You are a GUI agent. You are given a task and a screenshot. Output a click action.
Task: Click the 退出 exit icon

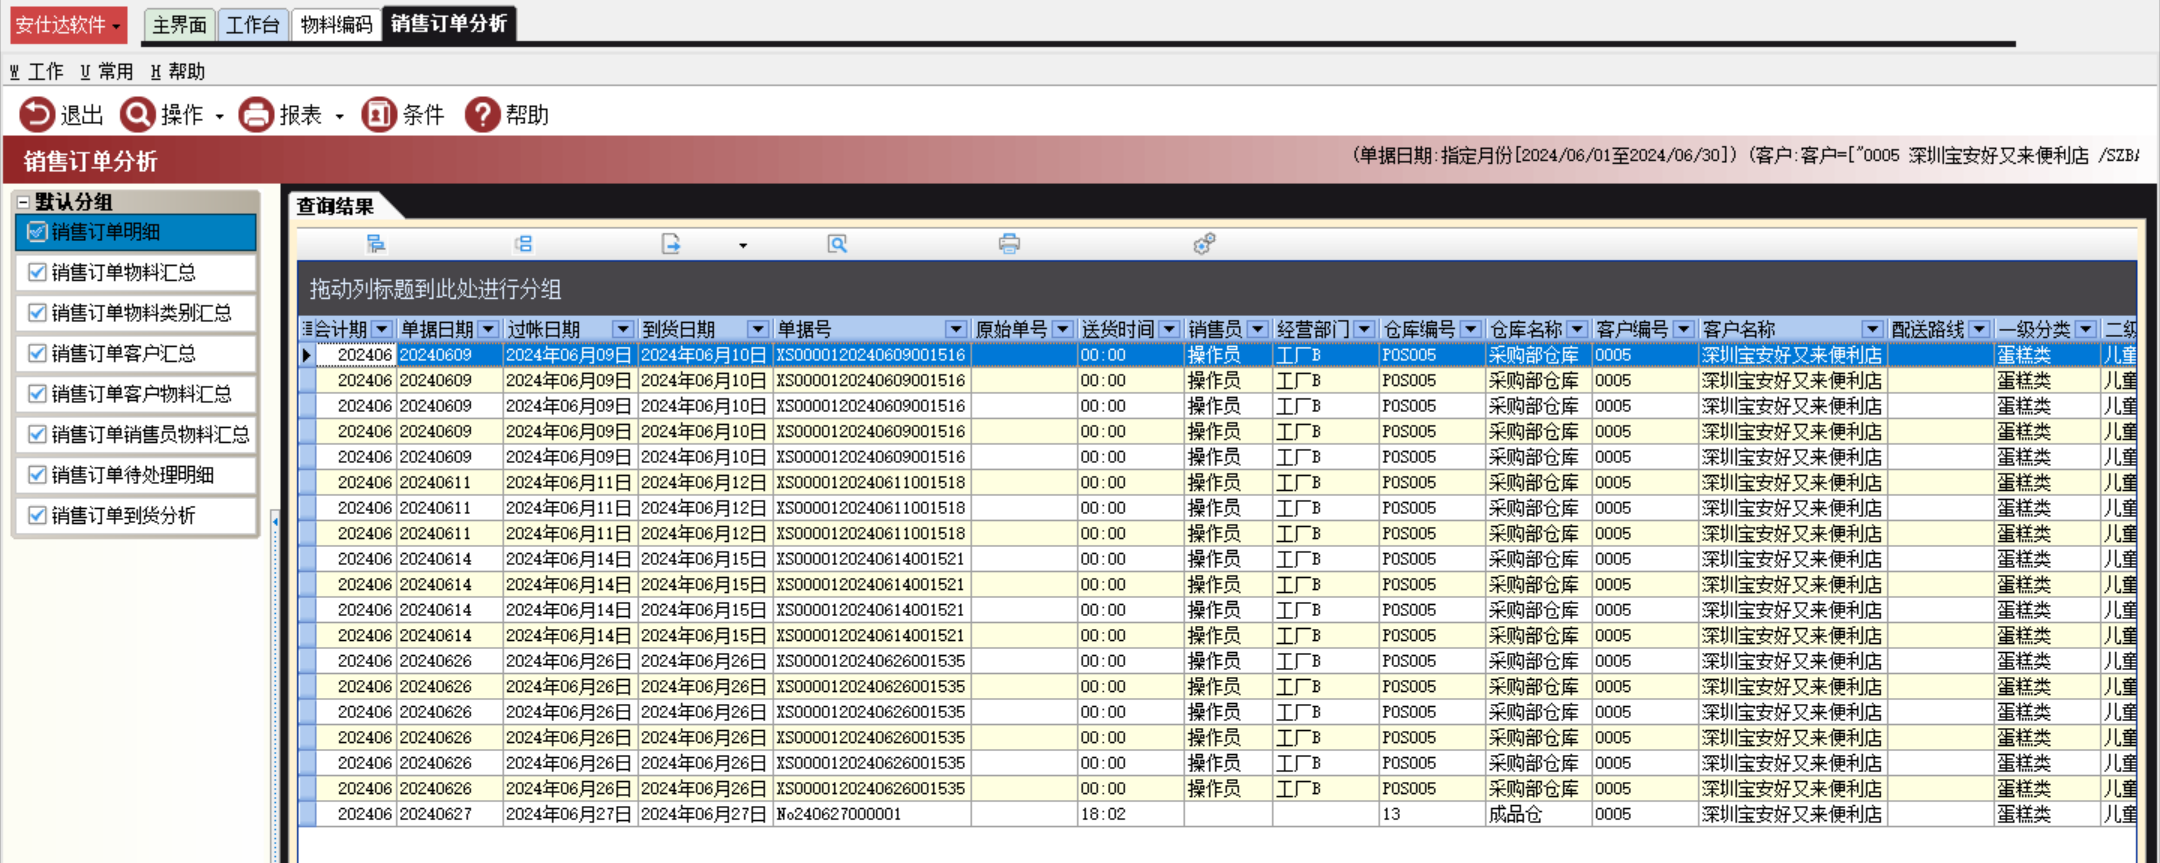(37, 115)
